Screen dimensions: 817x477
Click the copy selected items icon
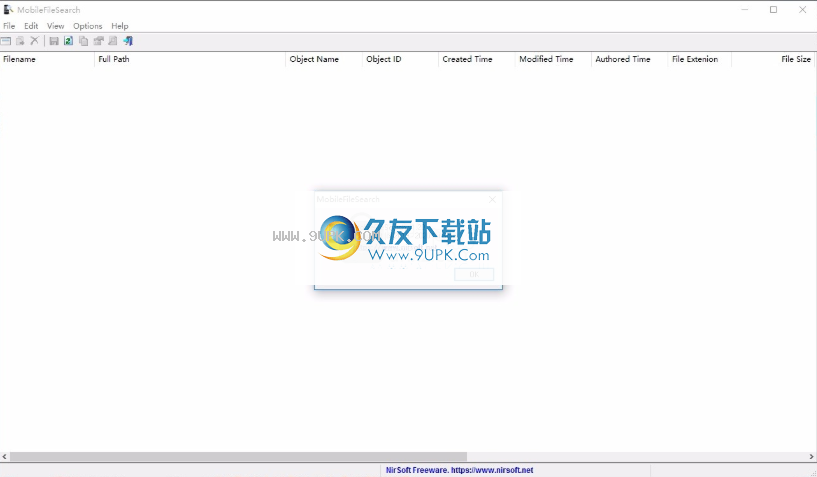(83, 41)
